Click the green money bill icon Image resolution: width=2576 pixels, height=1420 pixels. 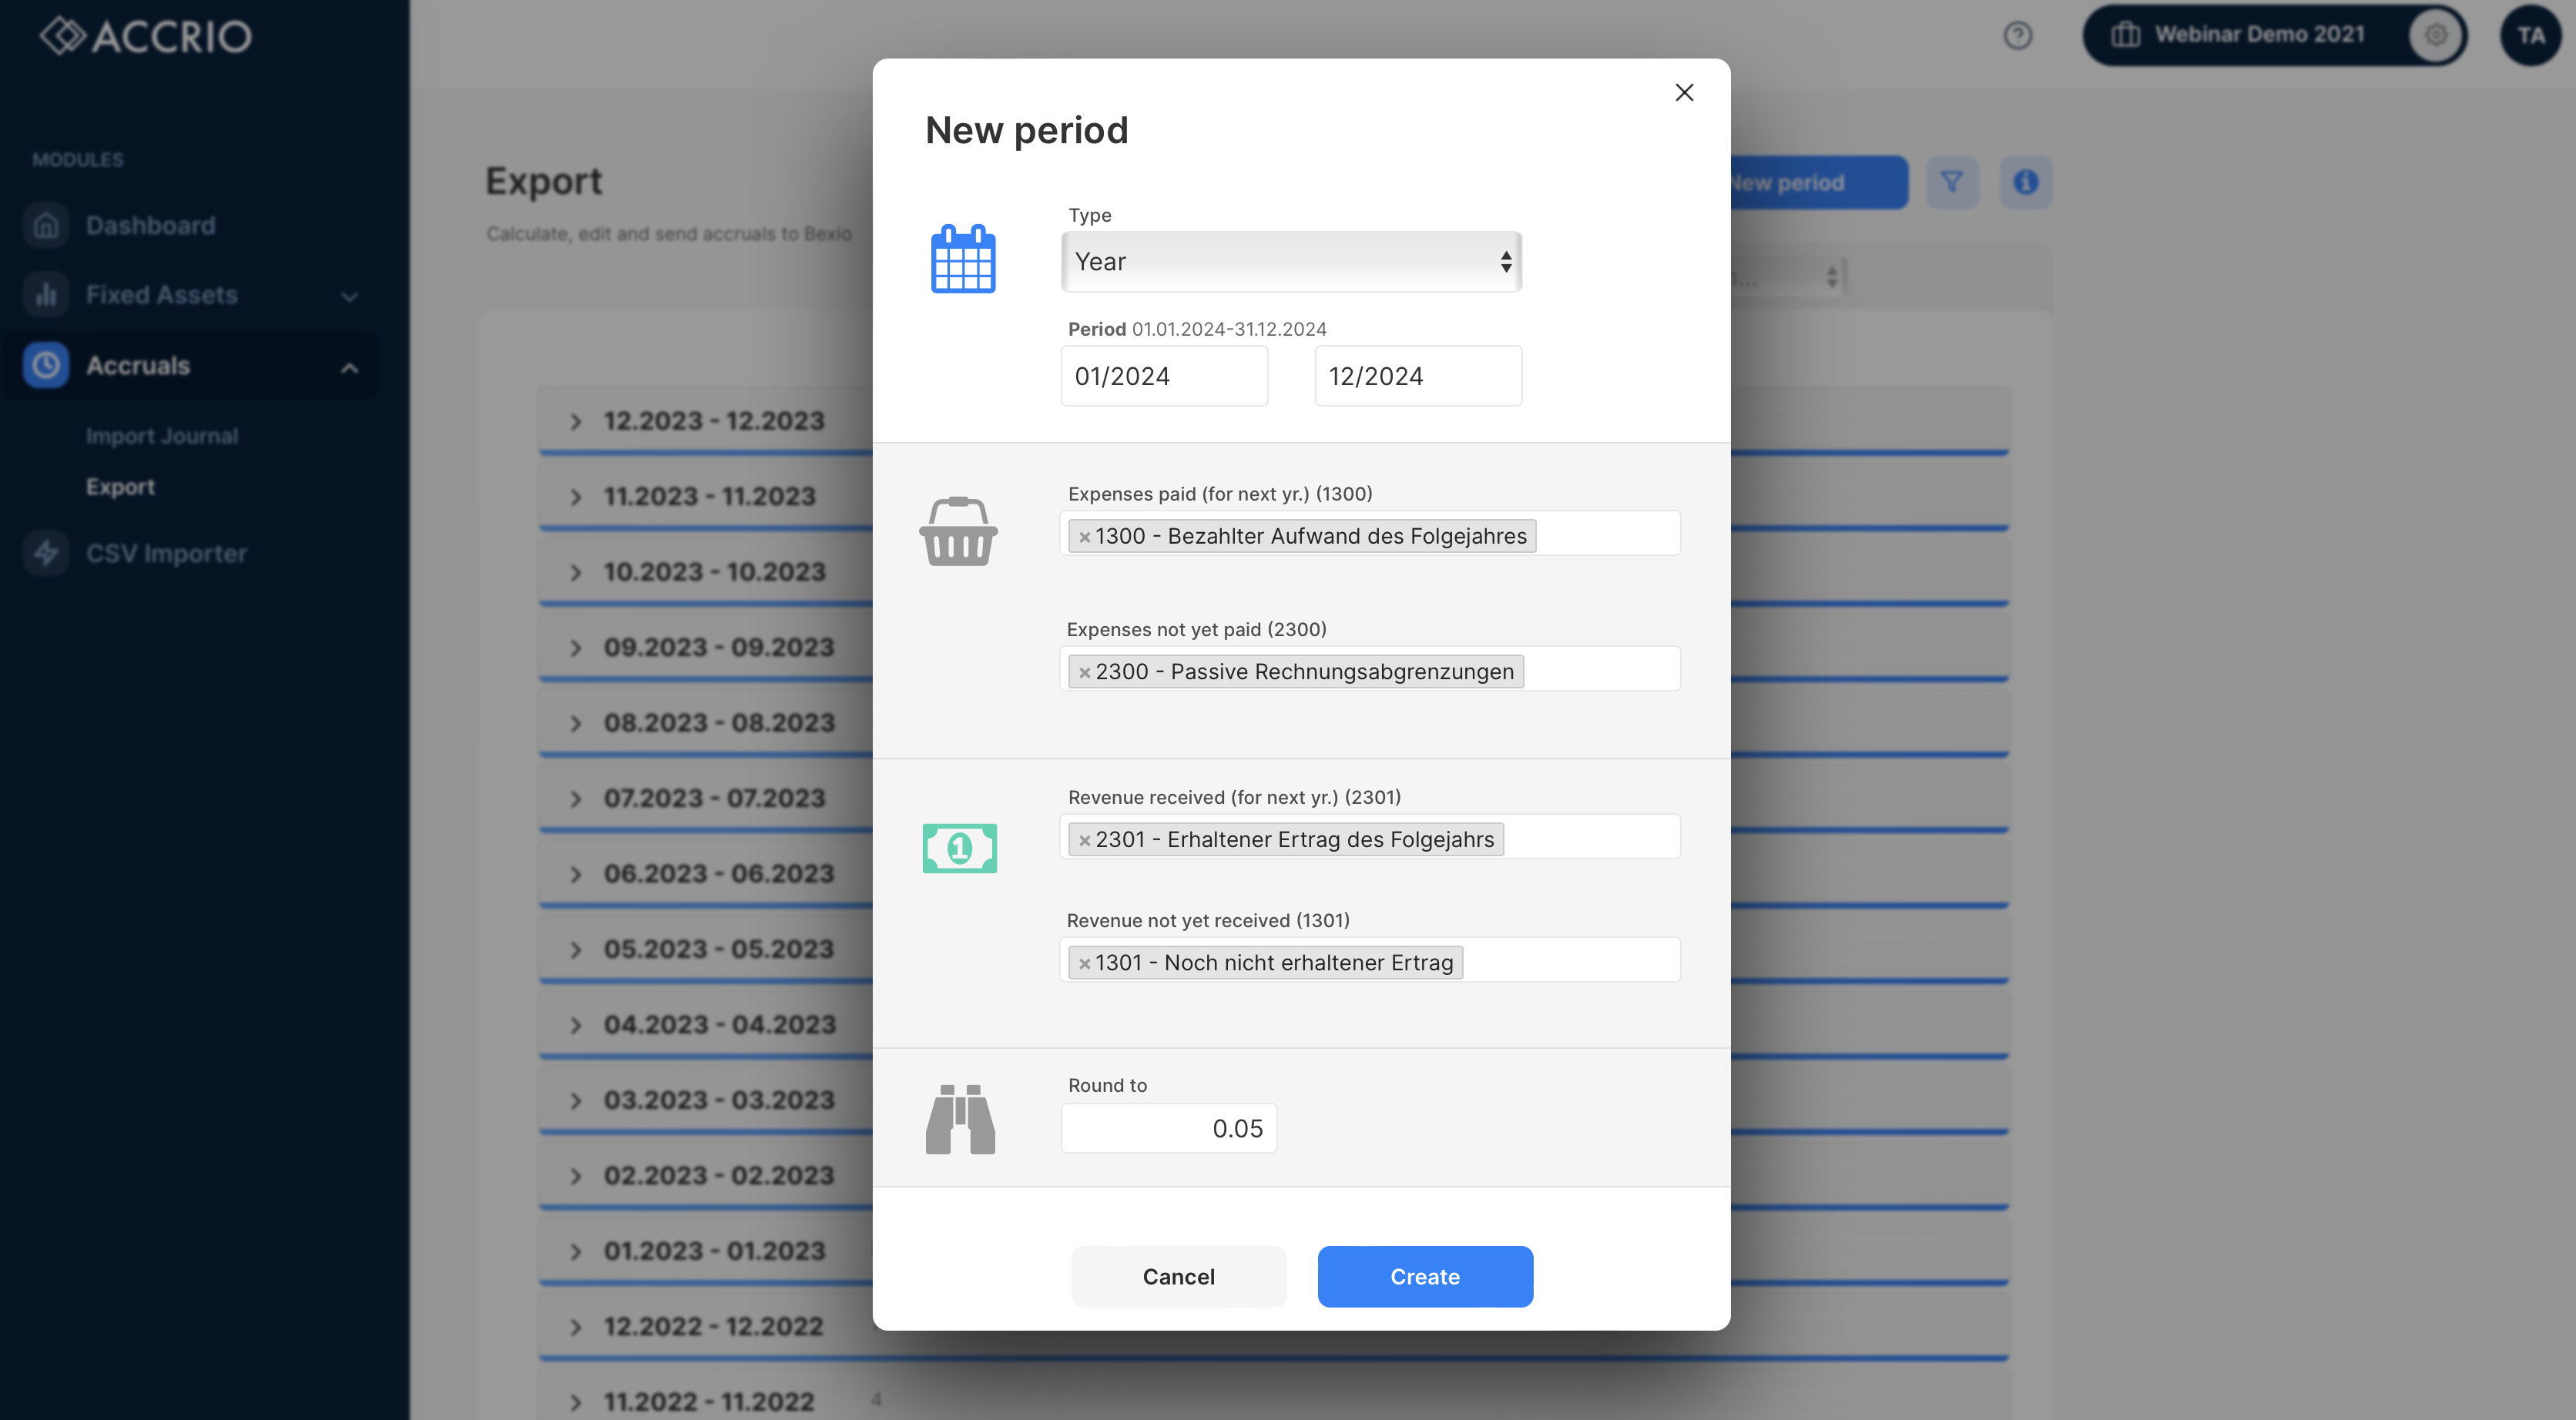tap(959, 848)
